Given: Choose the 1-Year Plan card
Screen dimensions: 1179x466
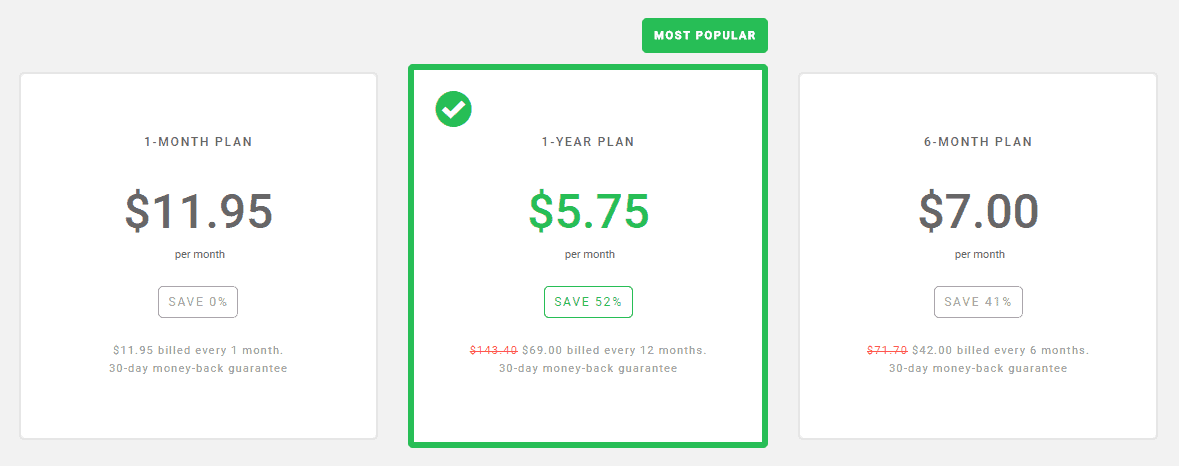Looking at the screenshot, I should pyautogui.click(x=588, y=256).
